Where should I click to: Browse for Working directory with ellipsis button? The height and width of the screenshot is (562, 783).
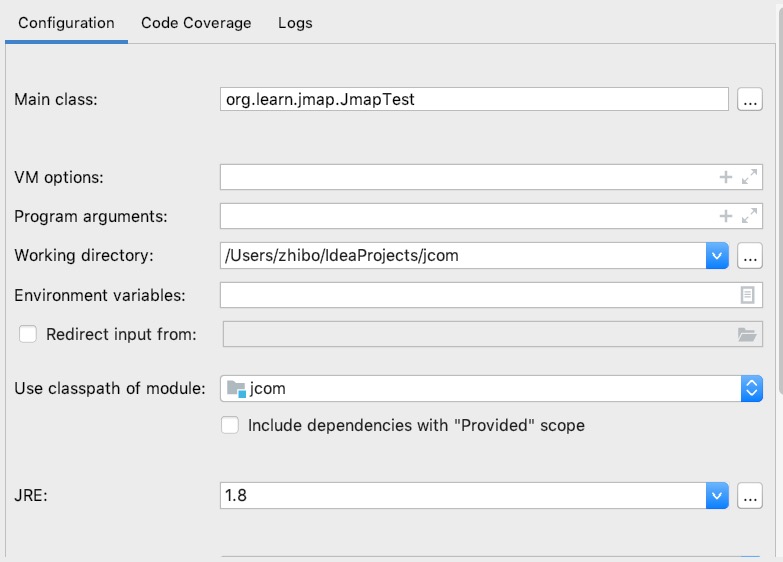tap(750, 255)
